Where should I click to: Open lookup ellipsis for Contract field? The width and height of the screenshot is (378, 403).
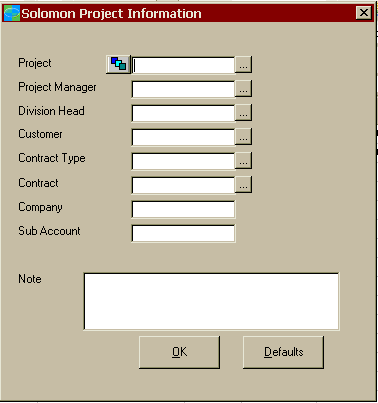243,185
